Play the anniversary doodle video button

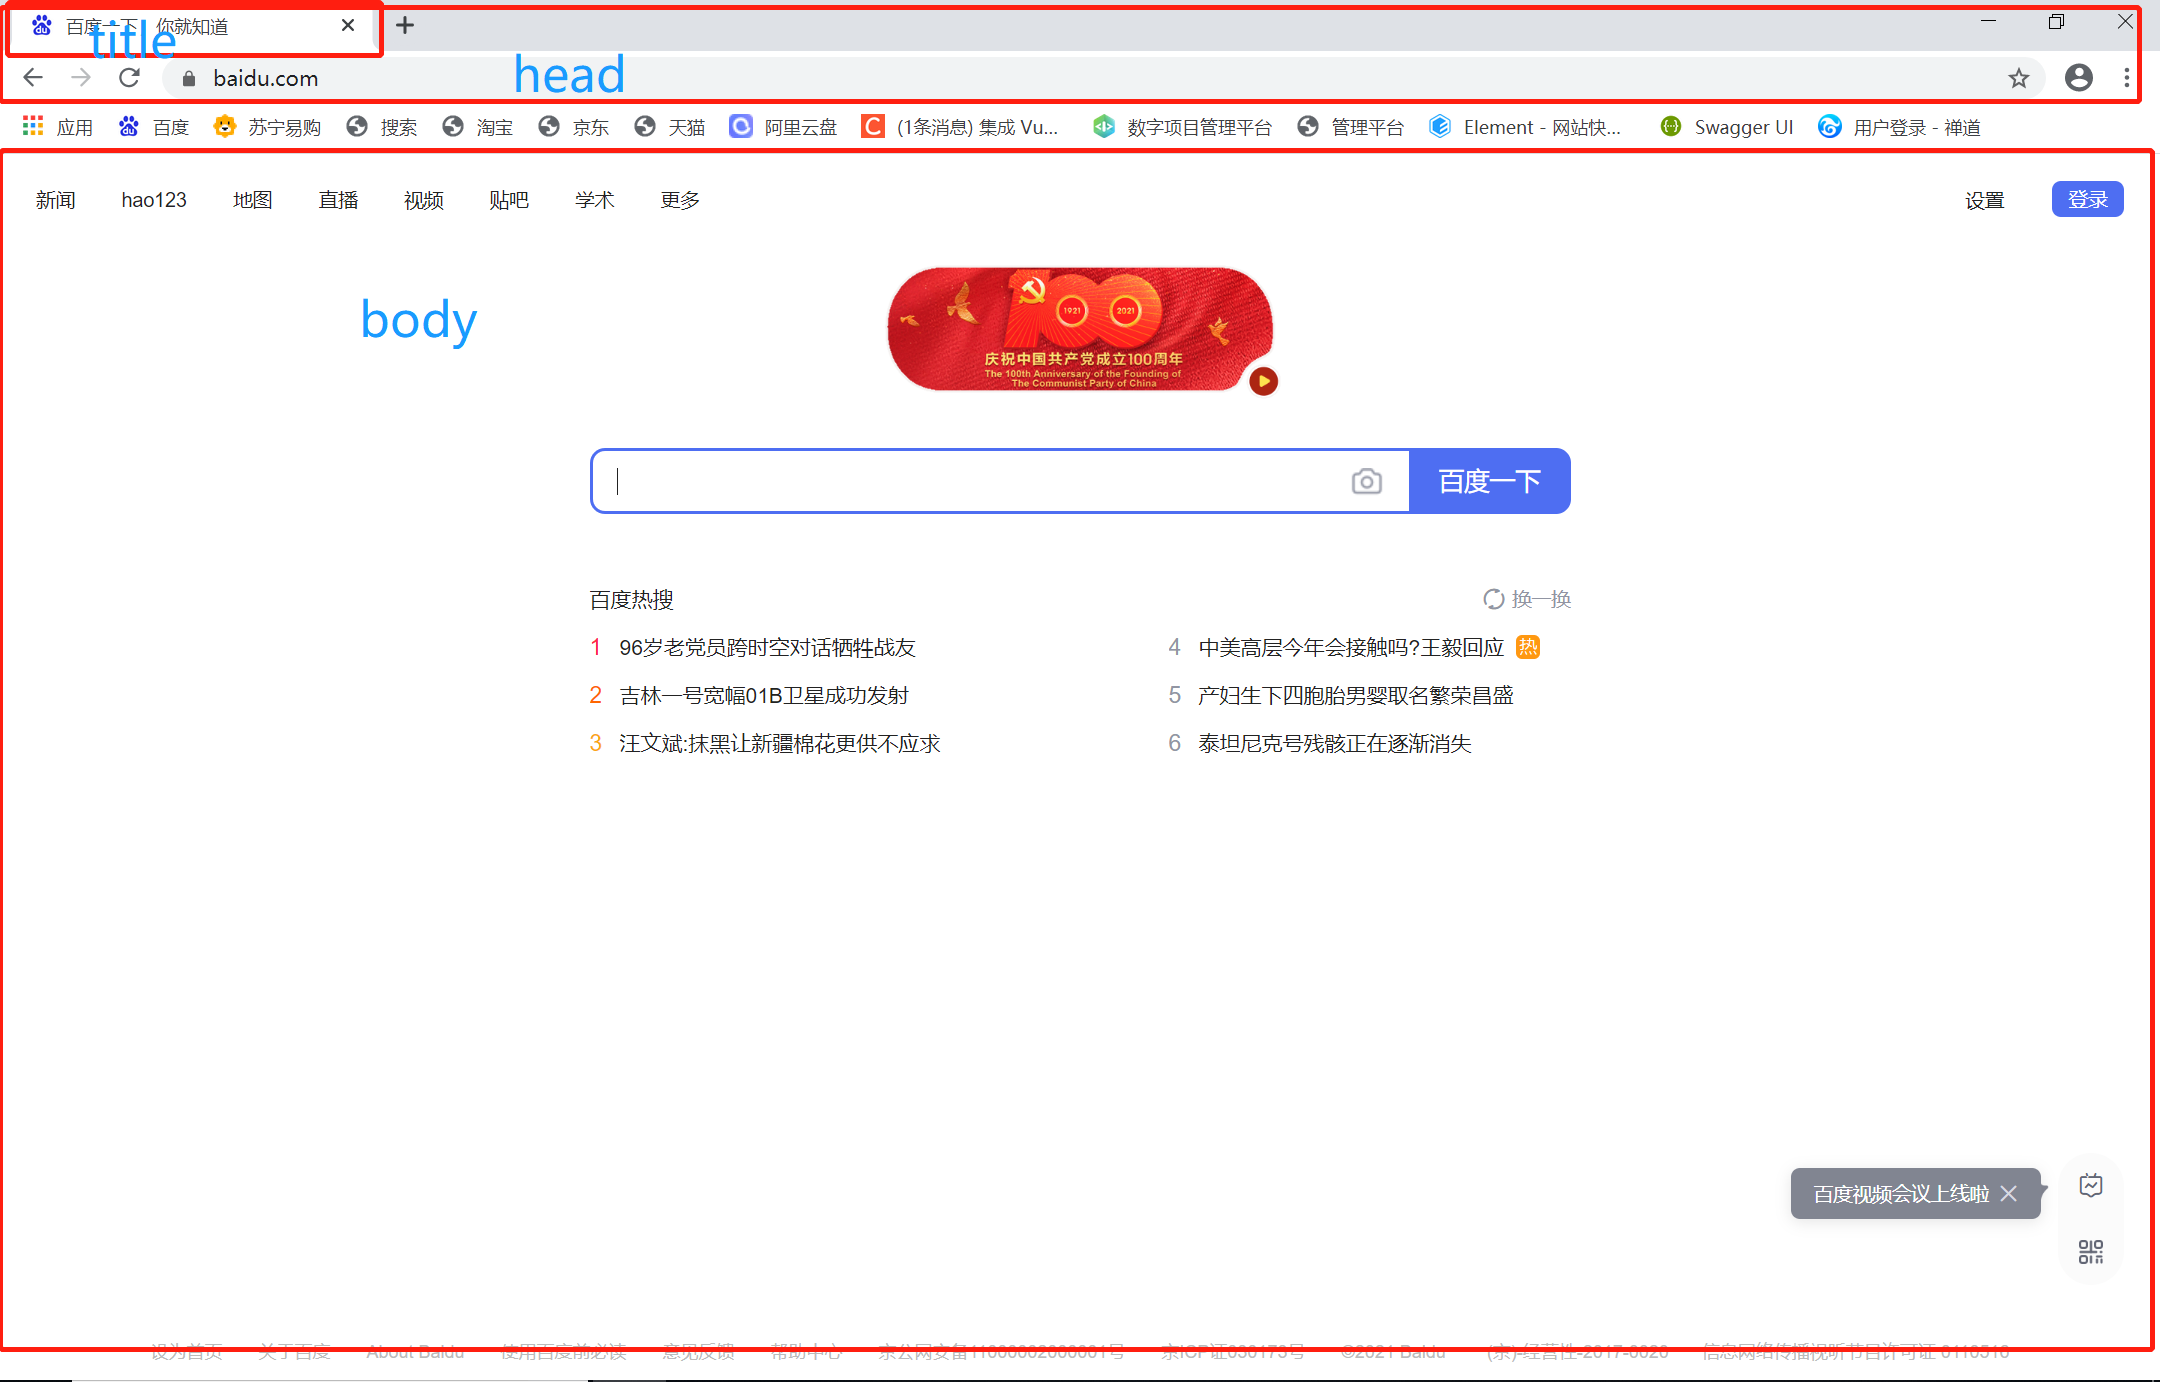coord(1263,381)
